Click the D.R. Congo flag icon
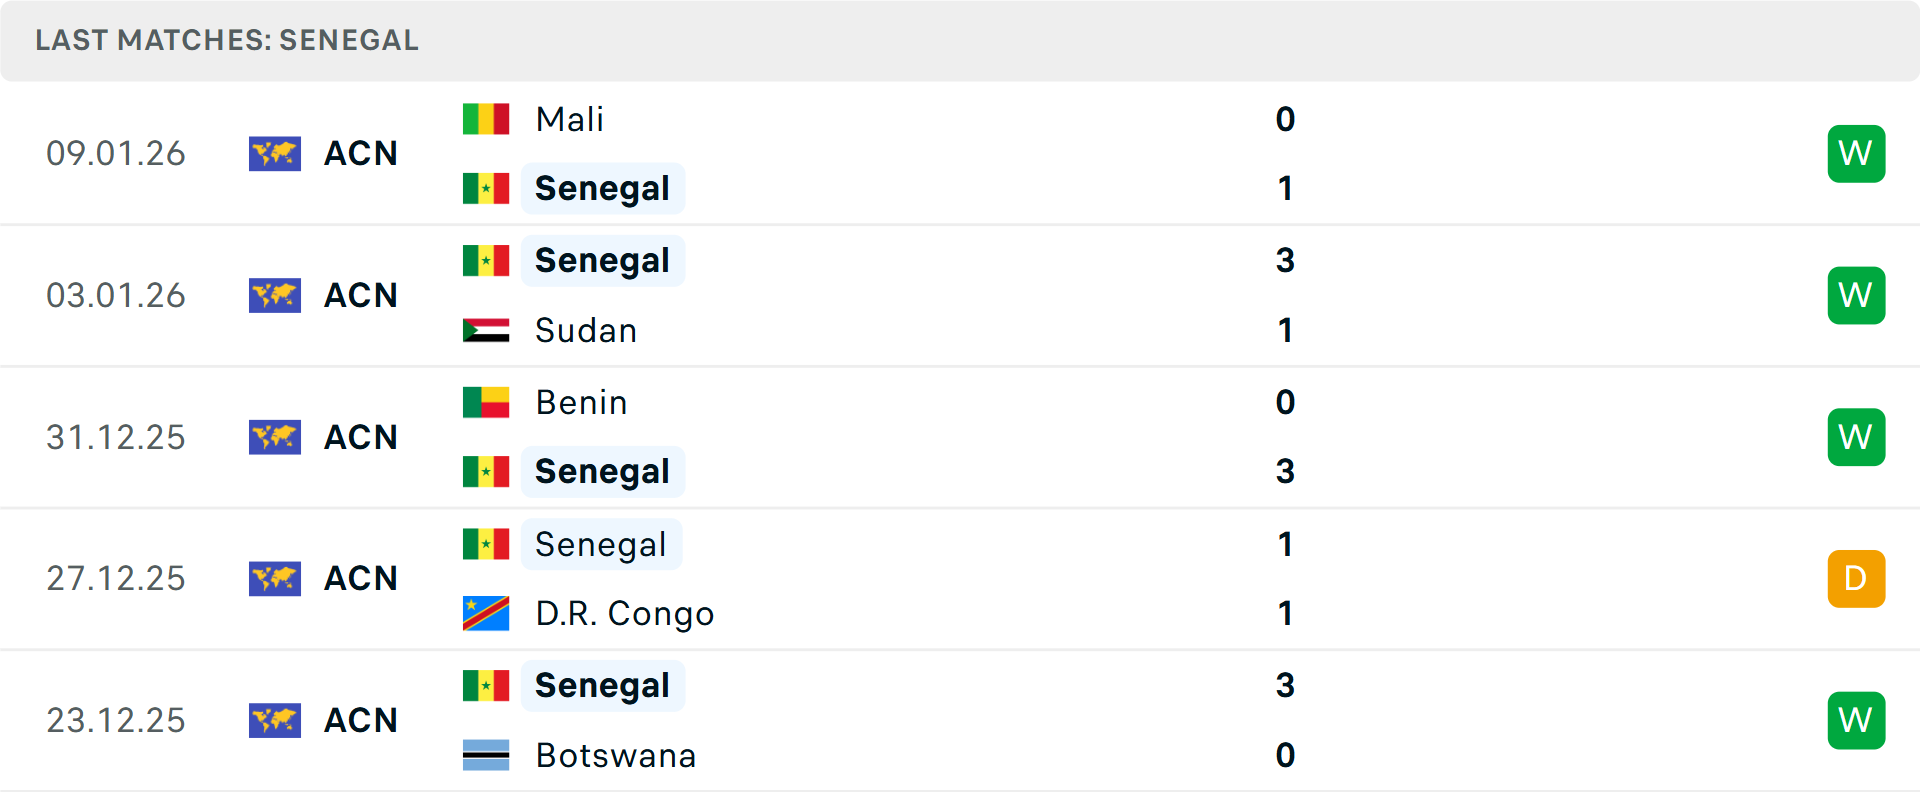Image resolution: width=1920 pixels, height=792 pixels. (486, 613)
